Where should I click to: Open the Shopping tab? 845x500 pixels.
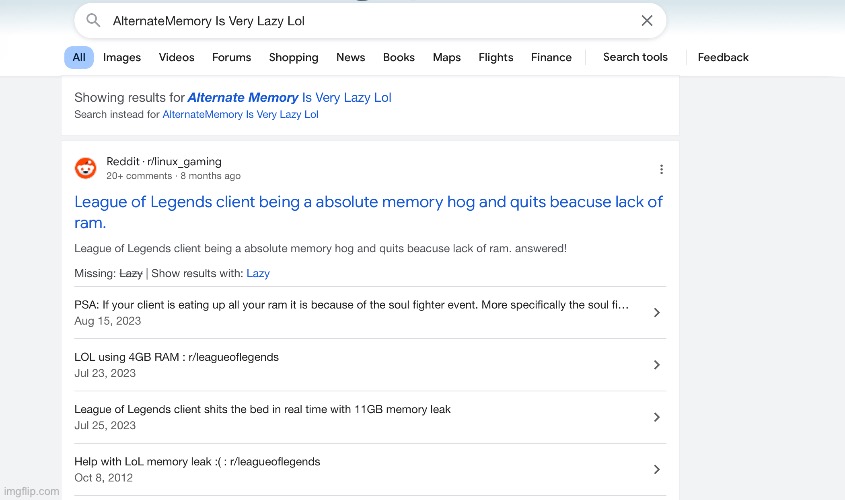(x=294, y=58)
